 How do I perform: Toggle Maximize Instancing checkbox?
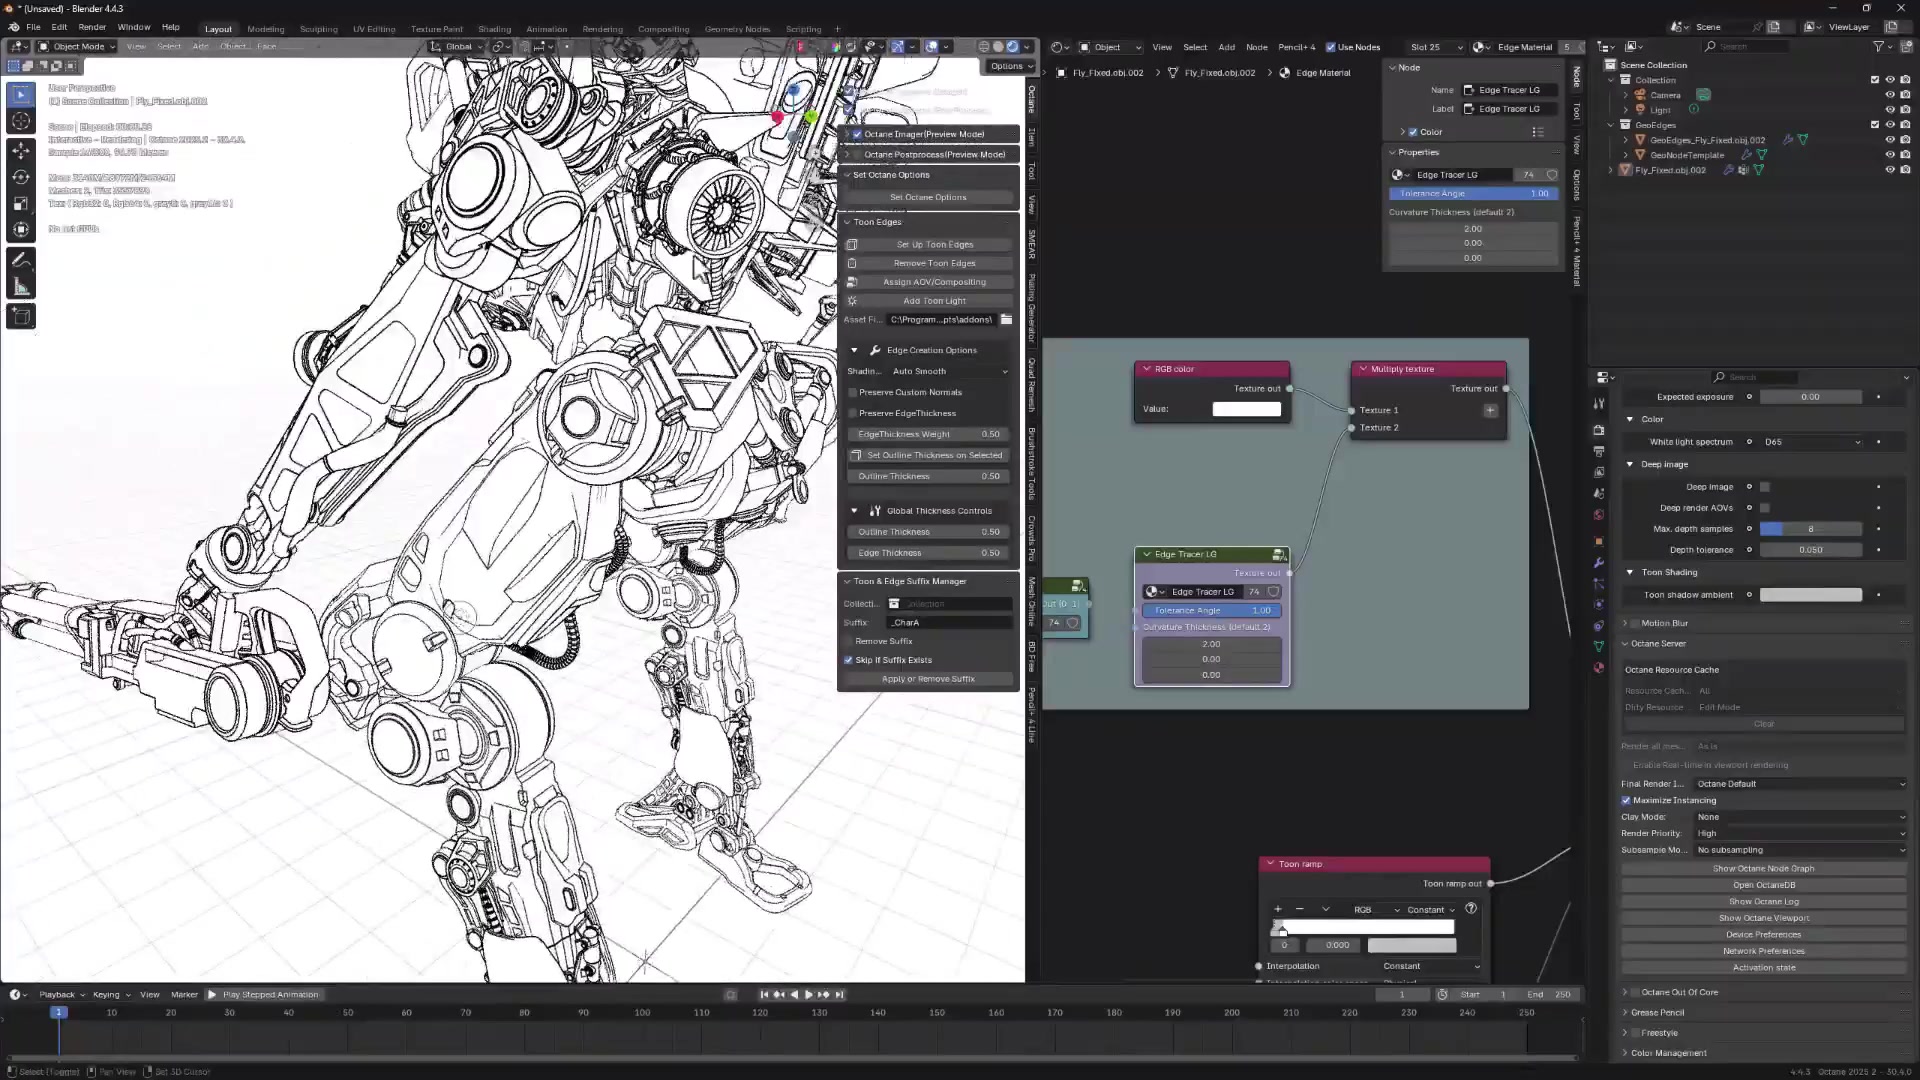(x=1626, y=800)
